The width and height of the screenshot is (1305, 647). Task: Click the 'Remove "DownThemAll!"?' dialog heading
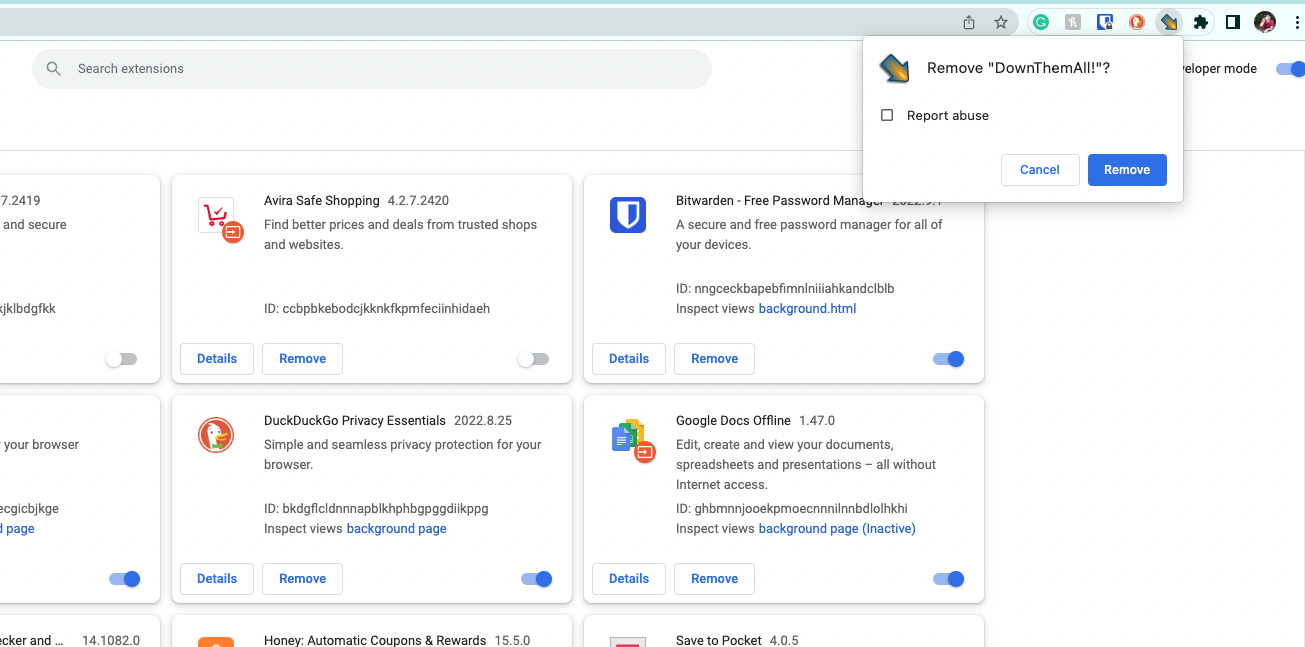pyautogui.click(x=1018, y=68)
